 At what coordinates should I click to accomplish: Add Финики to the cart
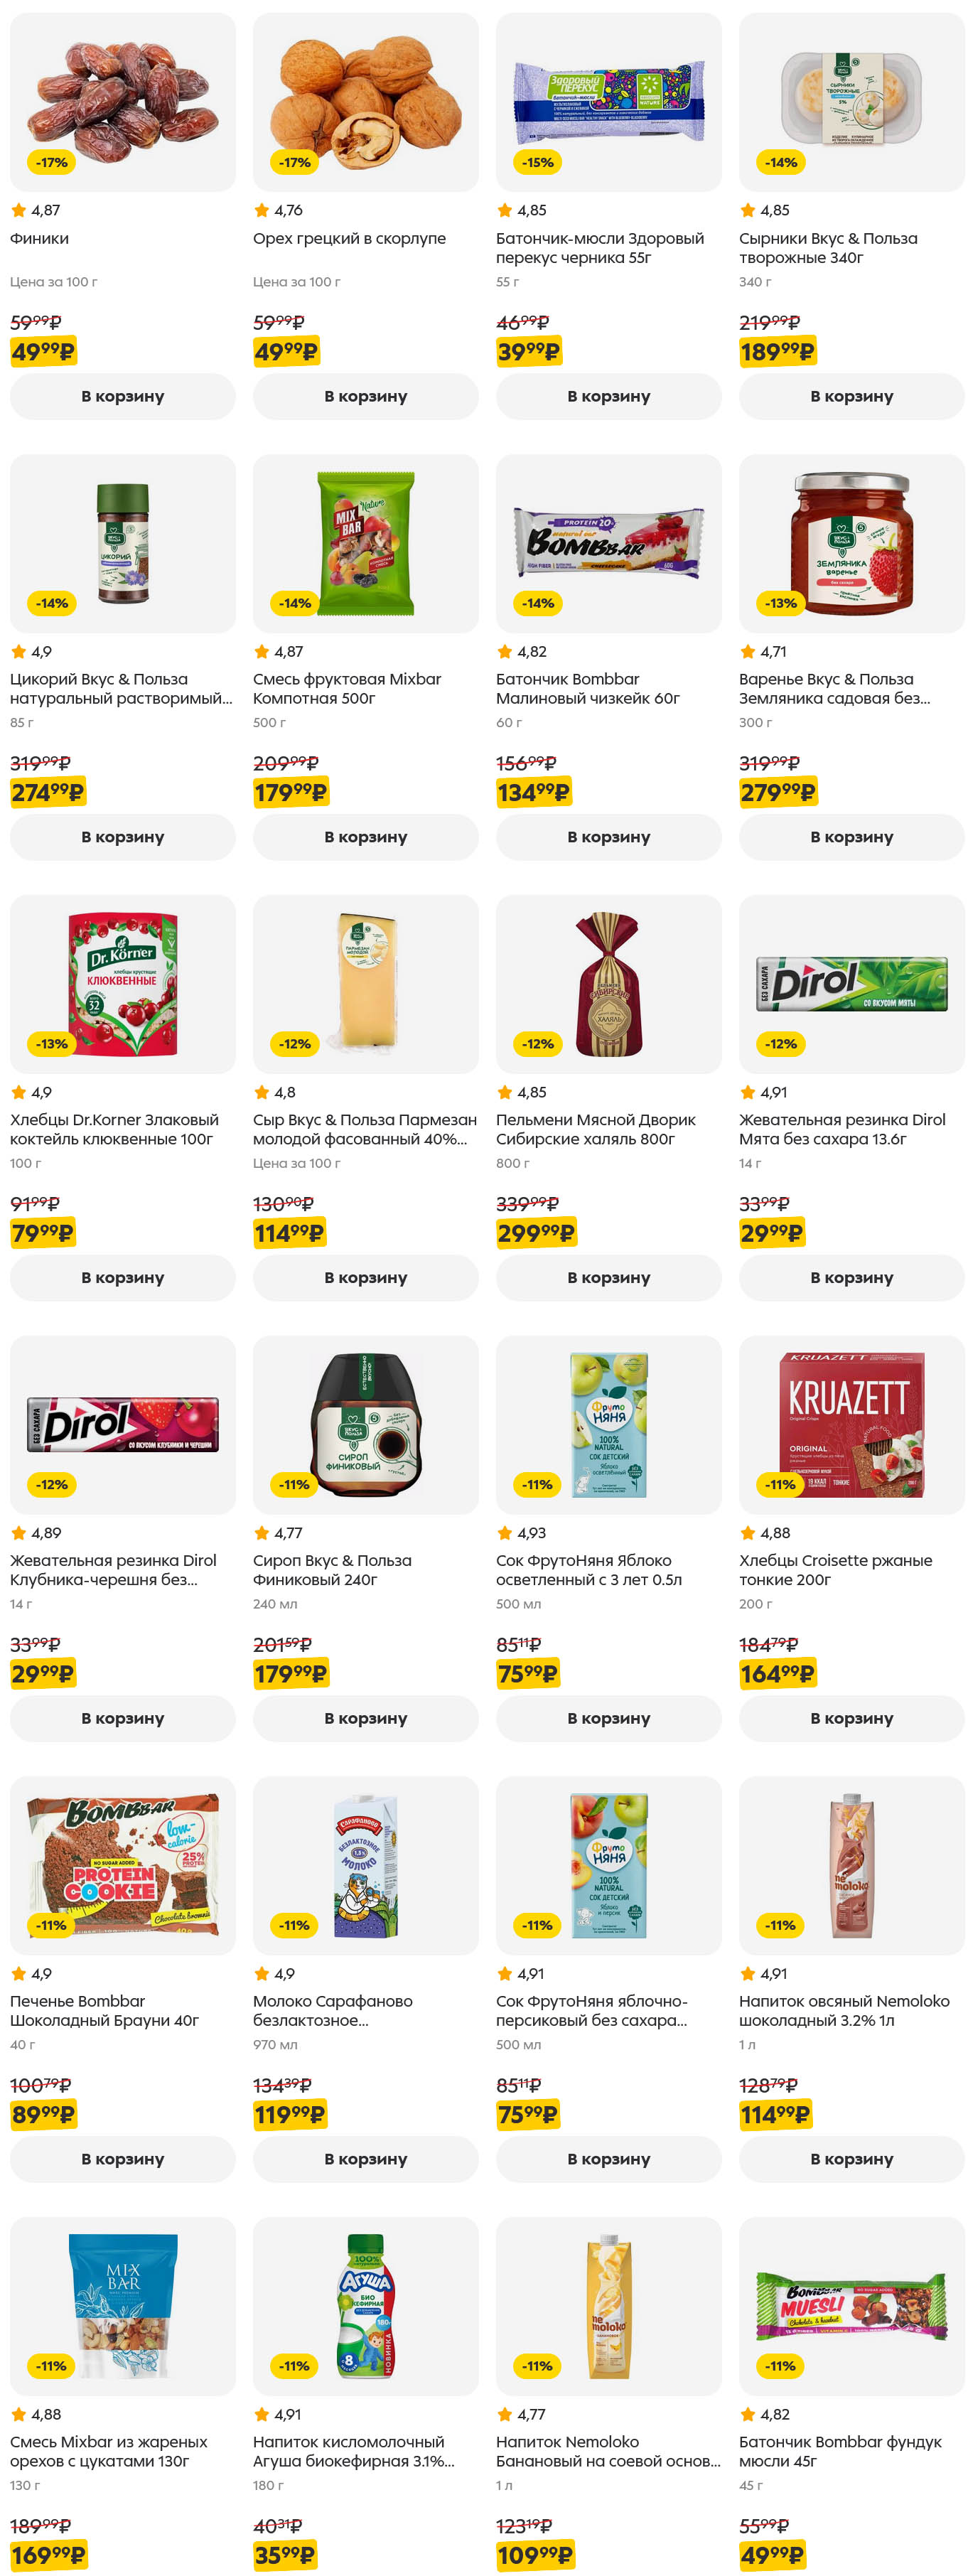point(122,396)
